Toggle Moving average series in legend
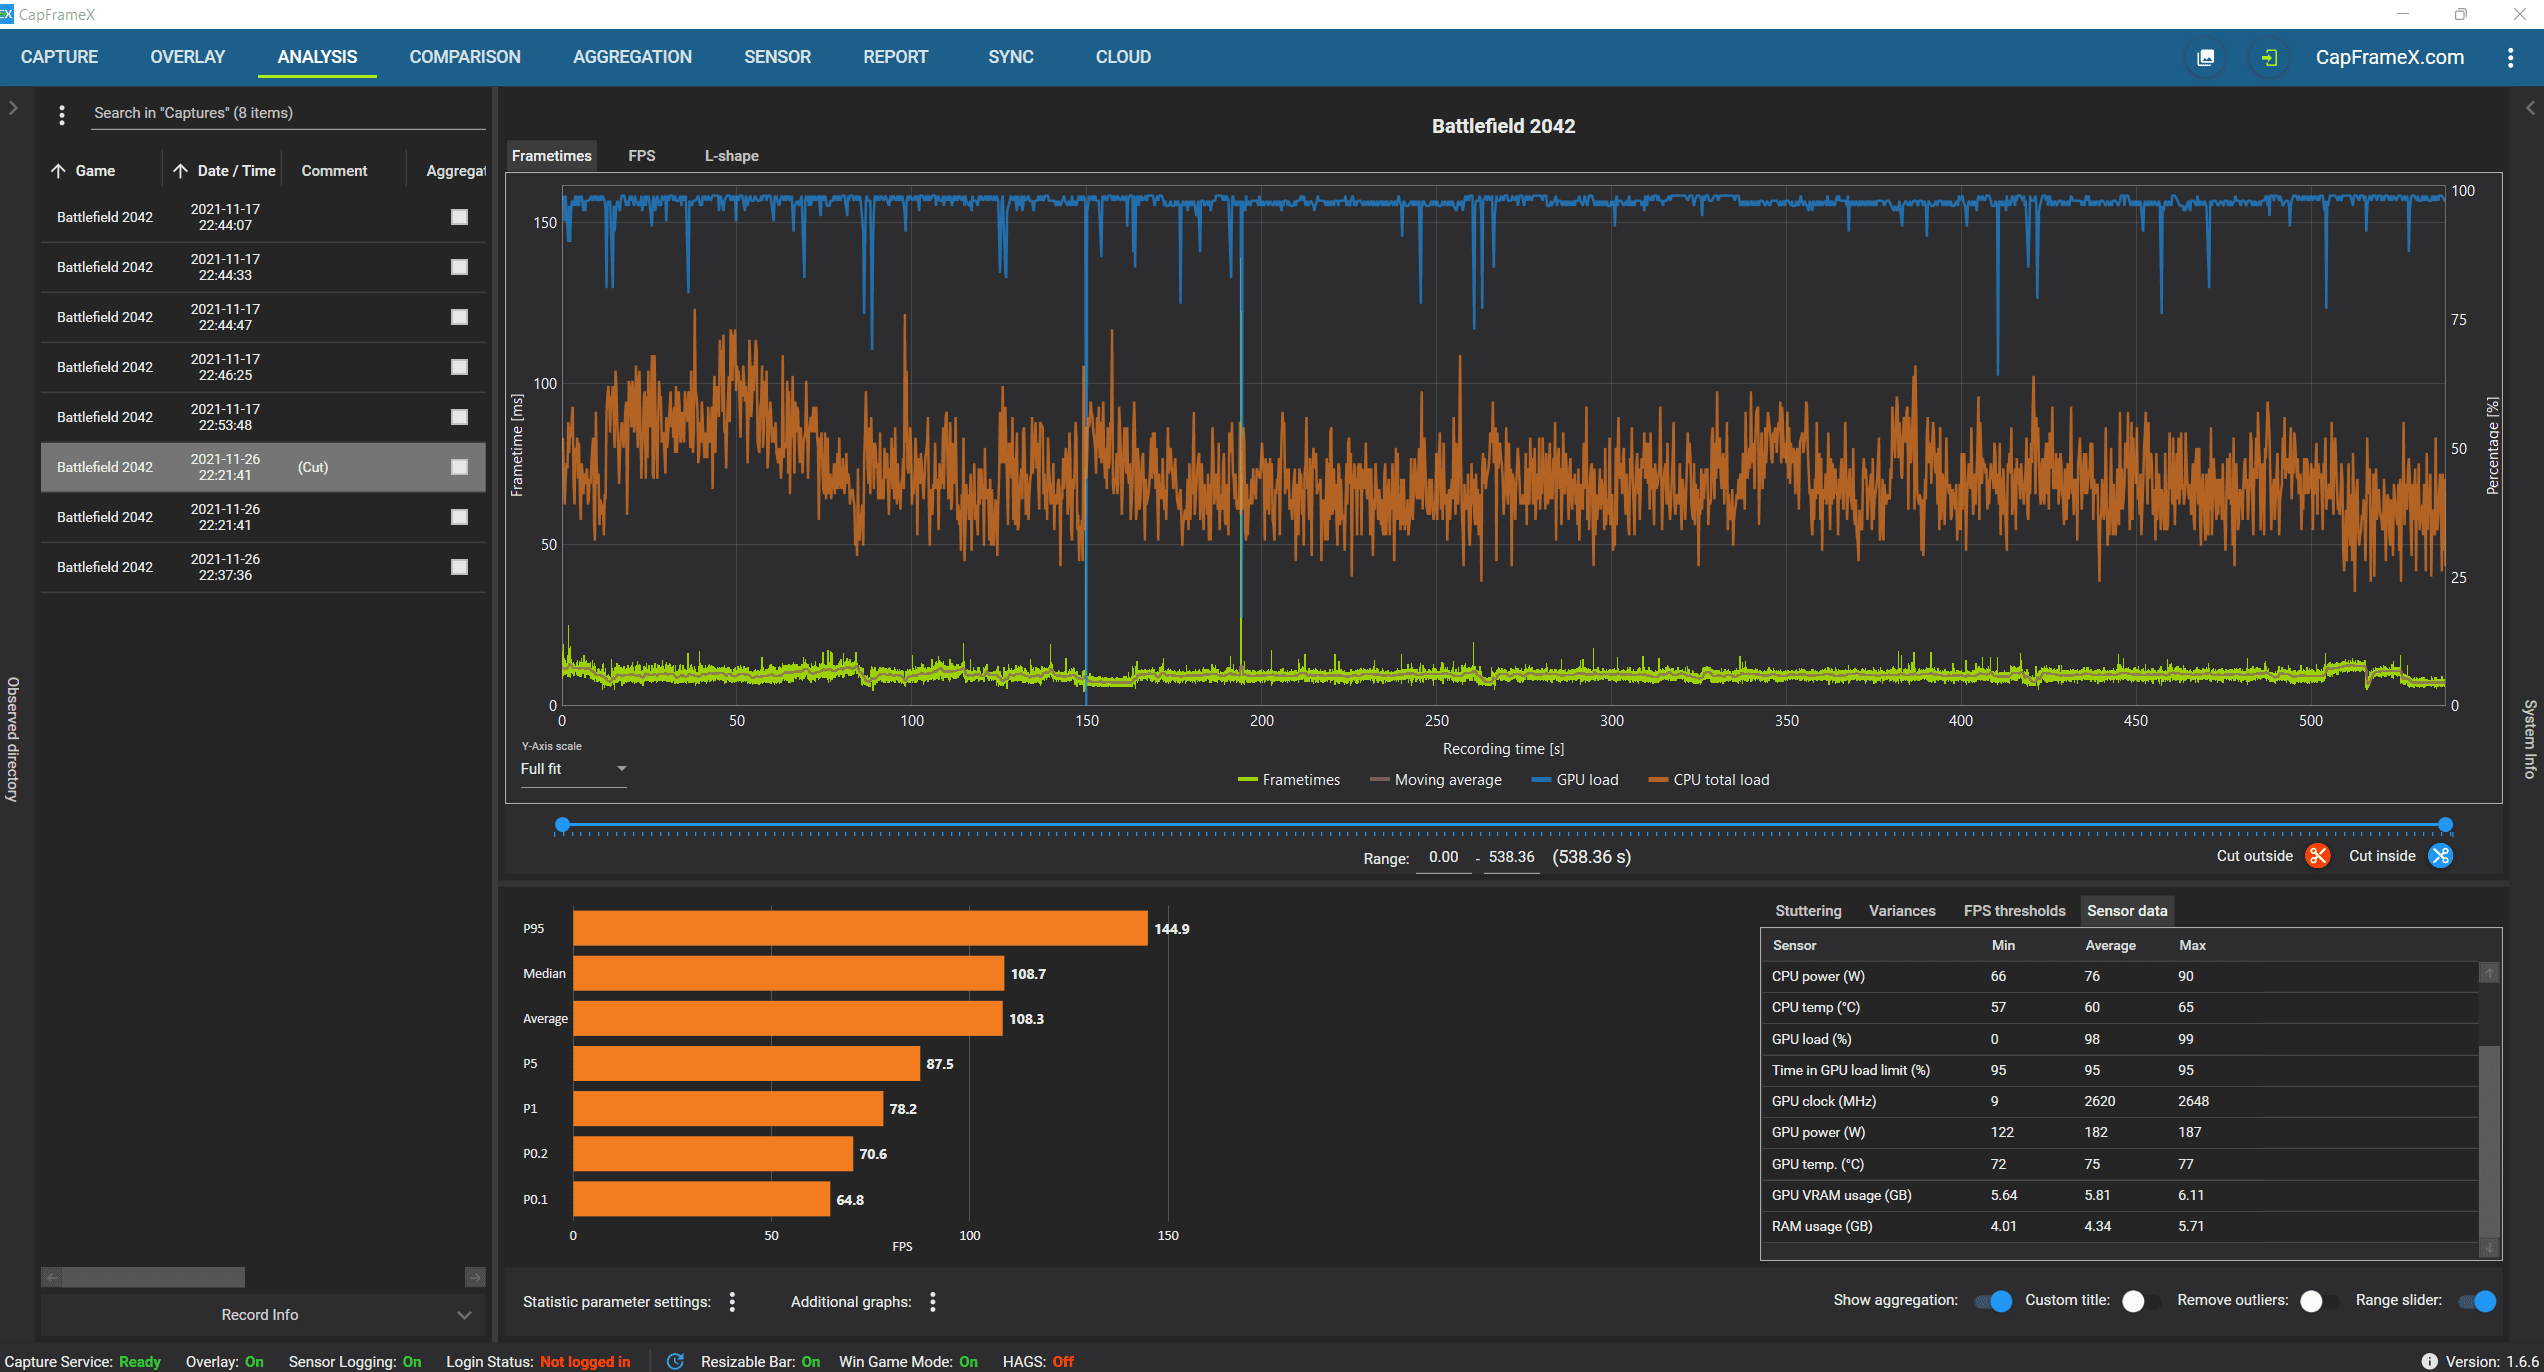2544x1372 pixels. pyautogui.click(x=1435, y=780)
